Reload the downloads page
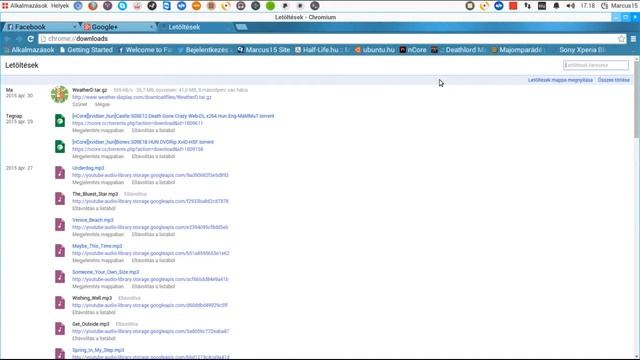 pos(31,39)
